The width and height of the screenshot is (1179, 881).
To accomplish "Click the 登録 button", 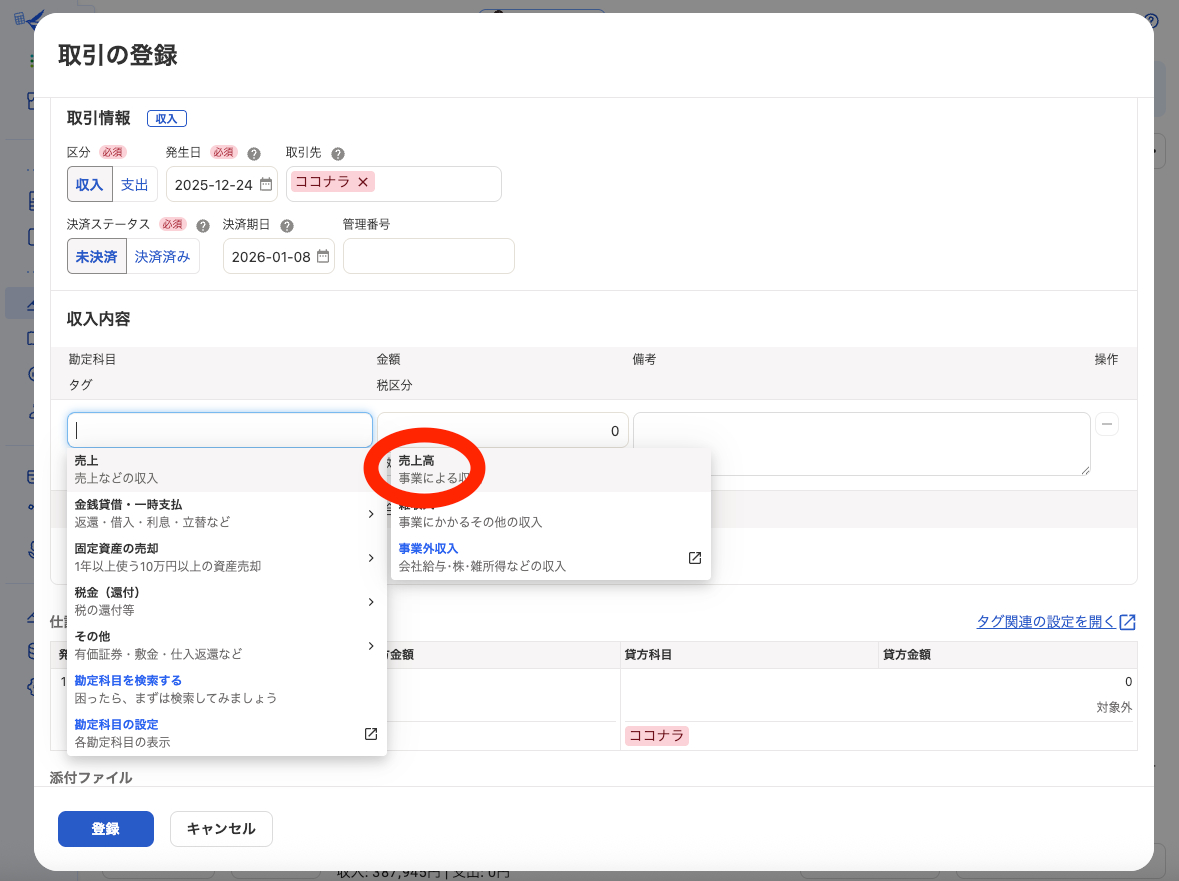I will coord(106,829).
